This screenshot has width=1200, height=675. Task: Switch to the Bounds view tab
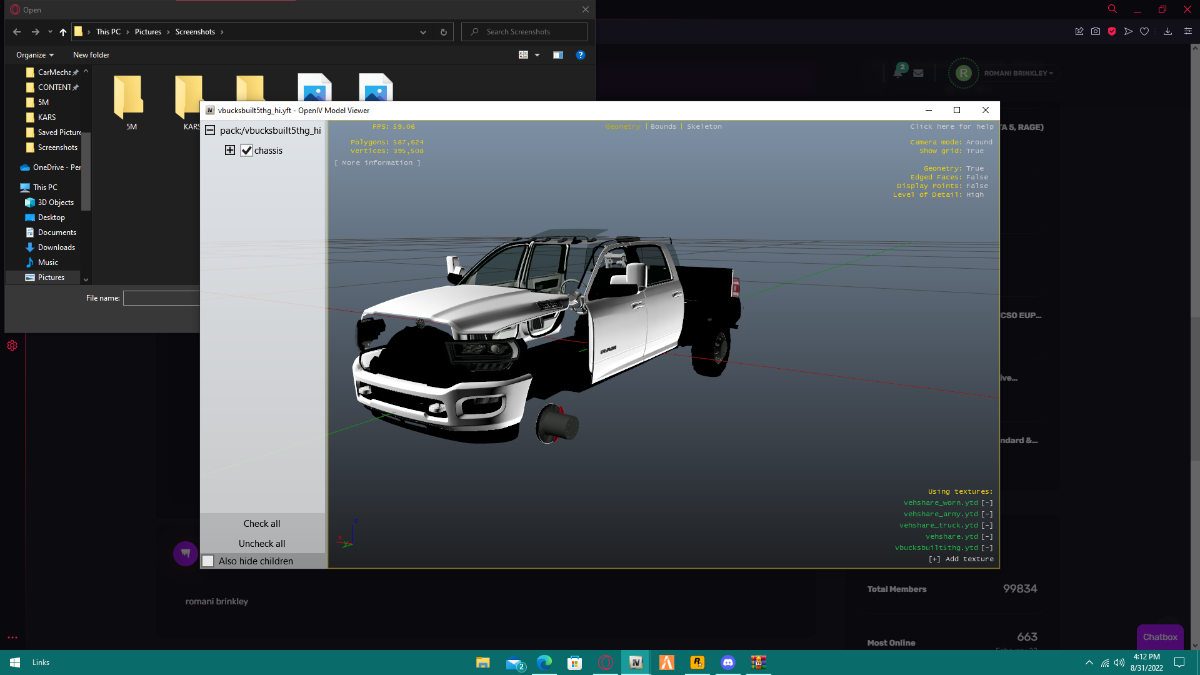pos(663,127)
